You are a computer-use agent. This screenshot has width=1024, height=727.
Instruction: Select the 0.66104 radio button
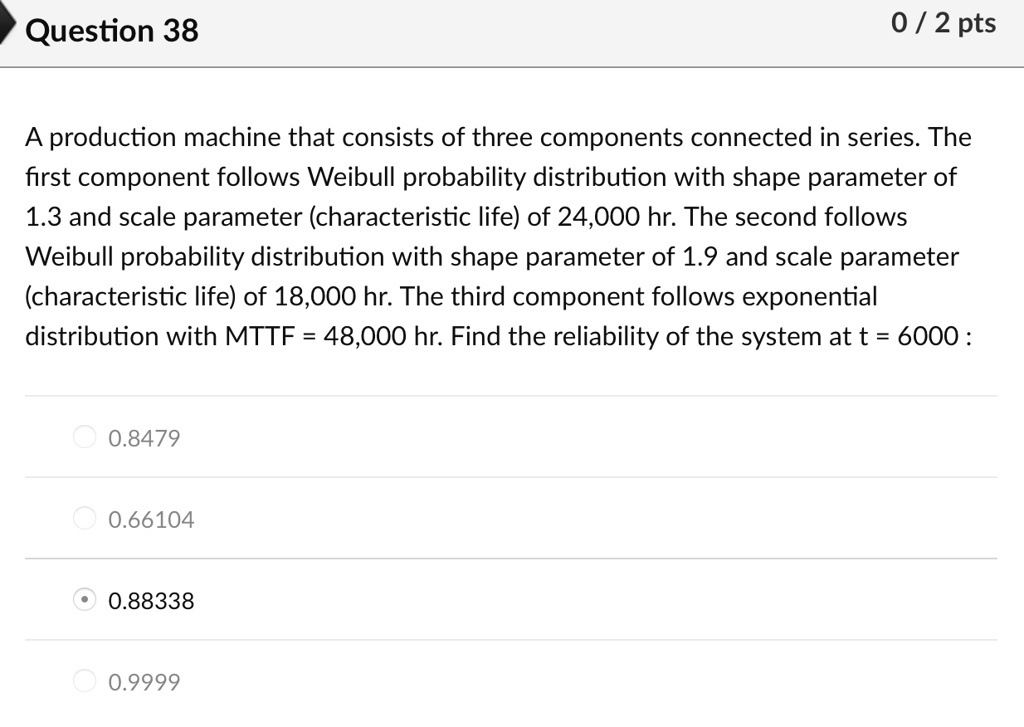[84, 518]
